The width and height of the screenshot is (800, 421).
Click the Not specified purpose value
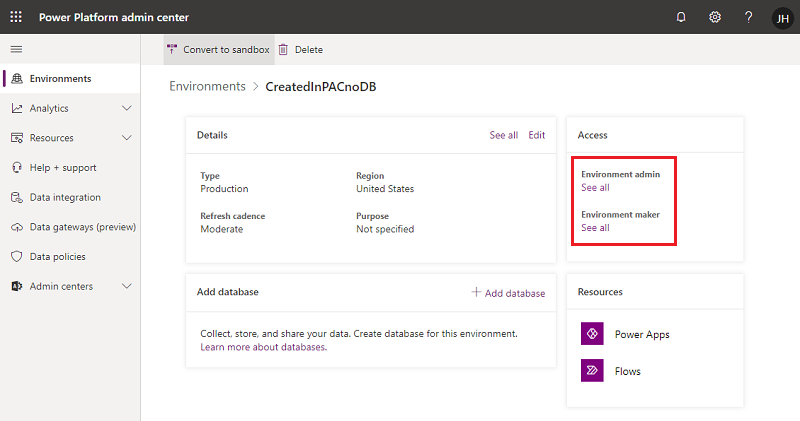tap(385, 229)
